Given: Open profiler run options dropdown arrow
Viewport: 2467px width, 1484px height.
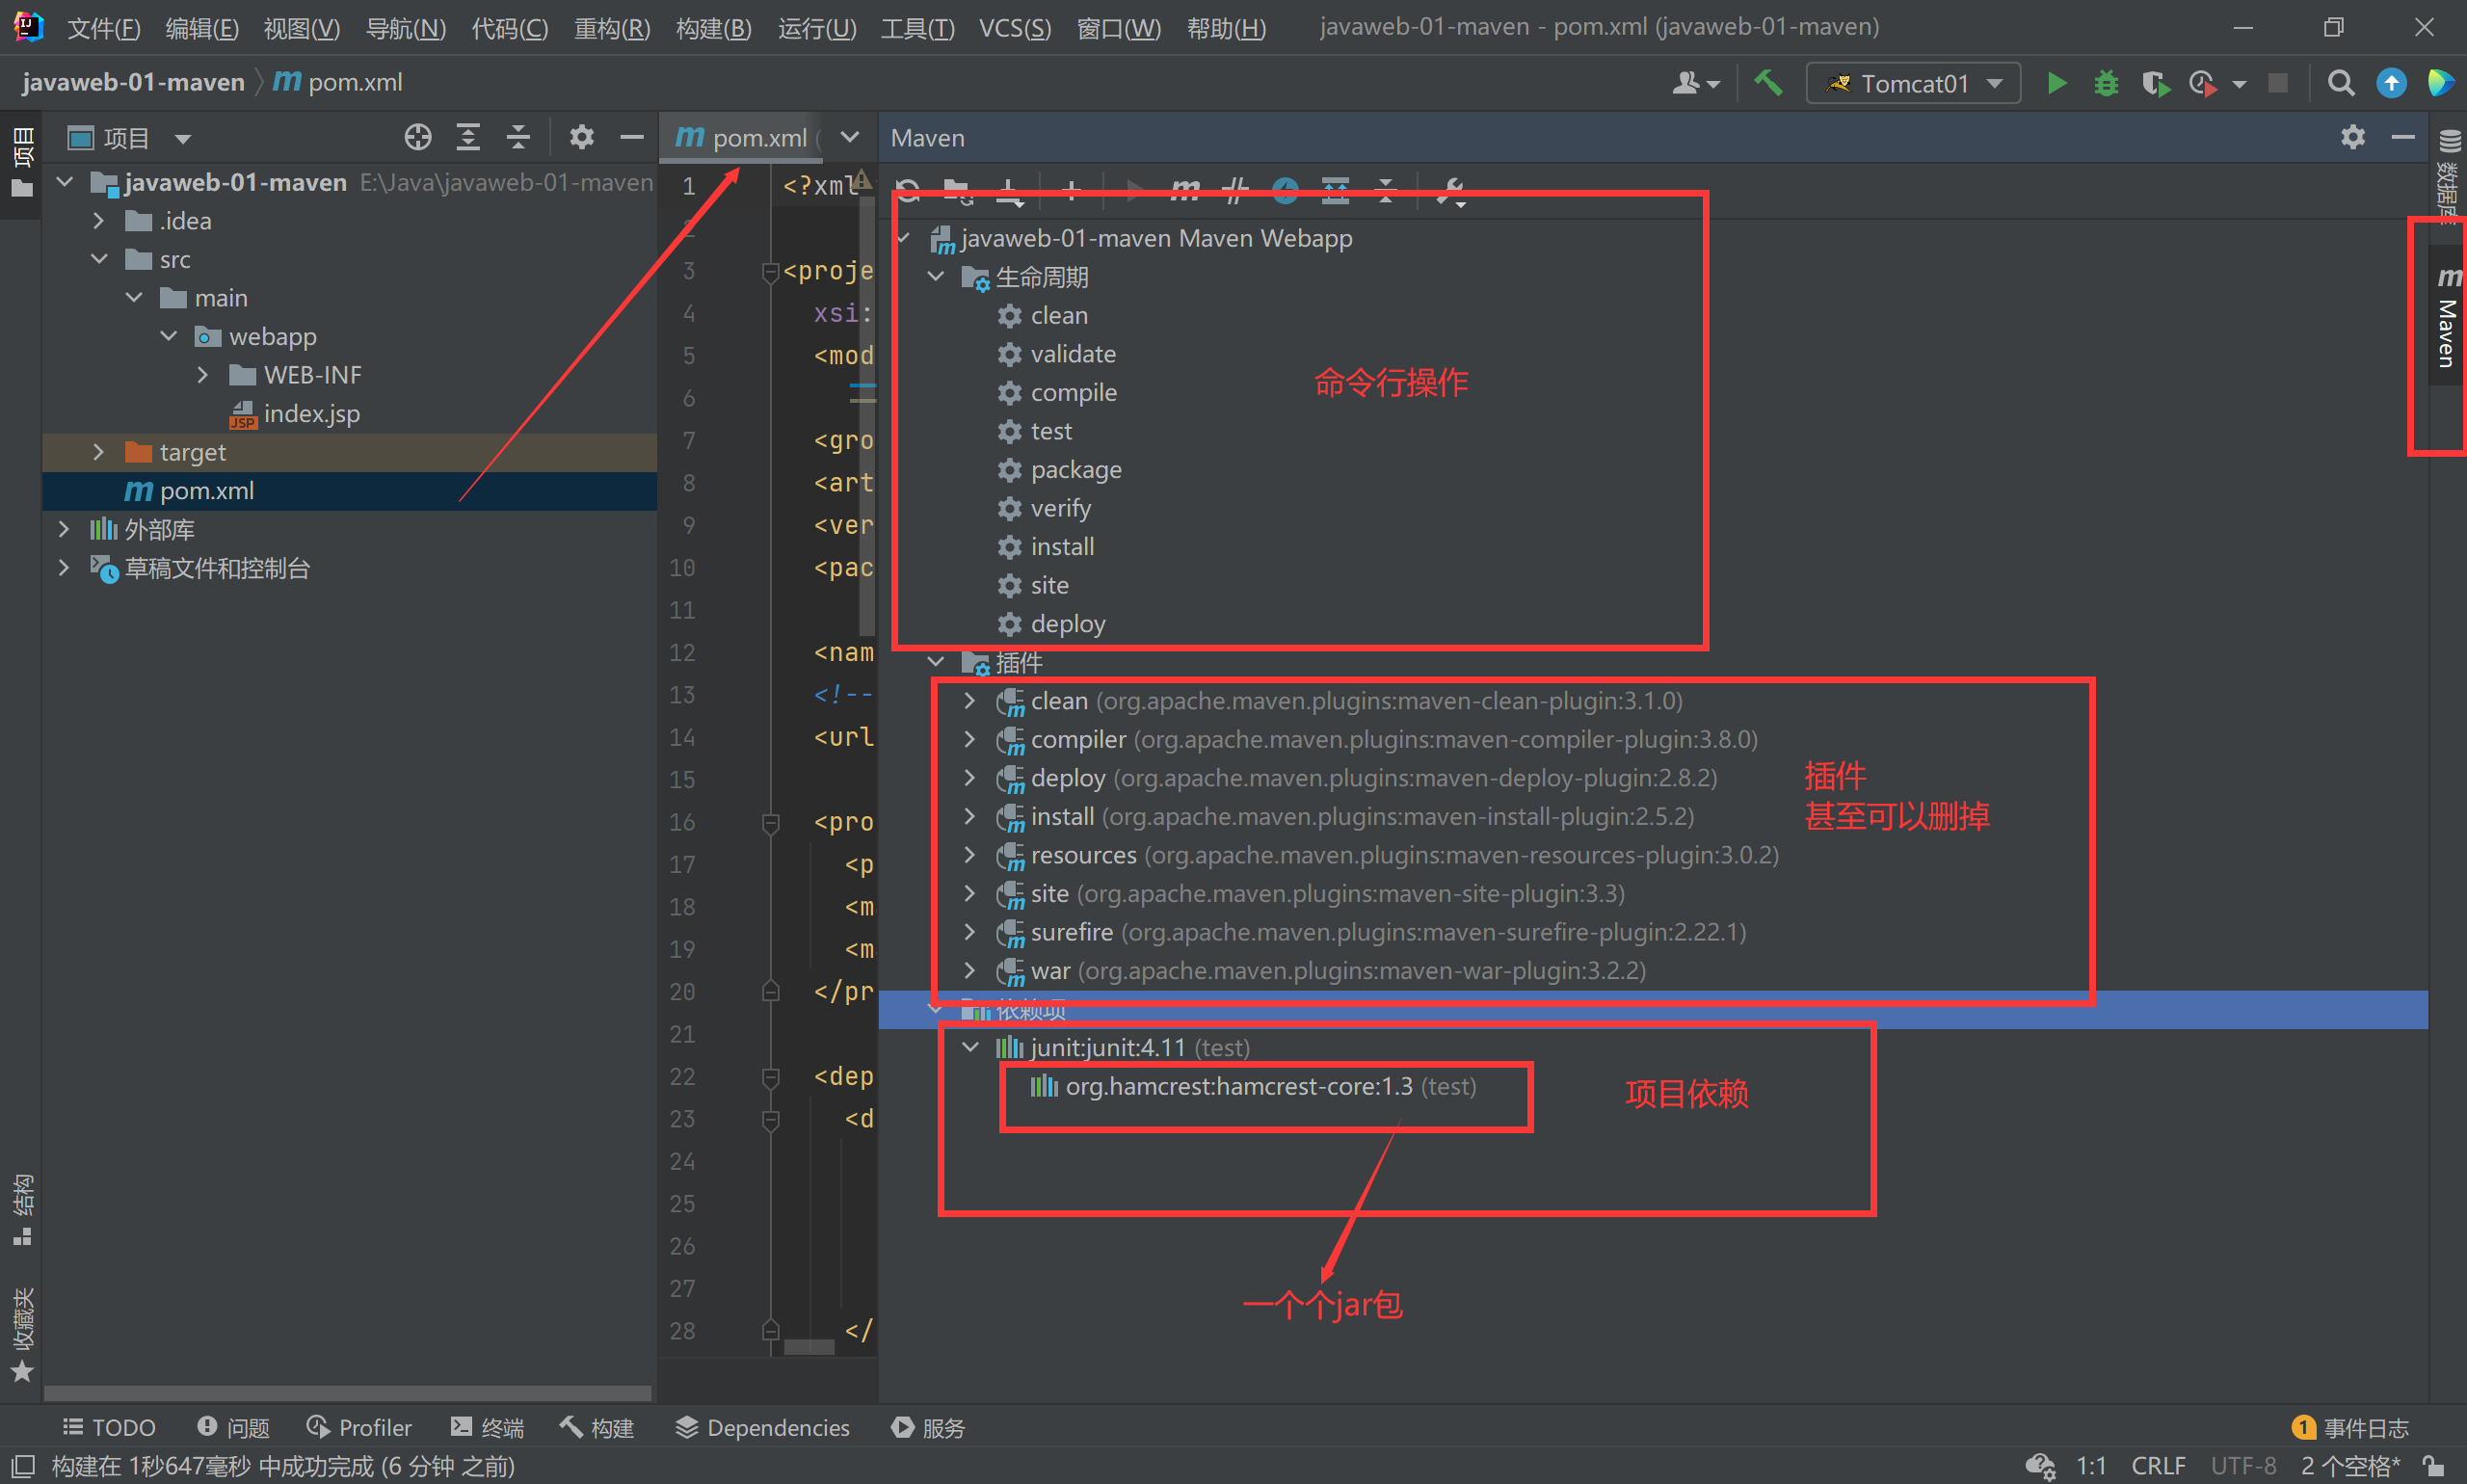Looking at the screenshot, I should (x=2239, y=85).
